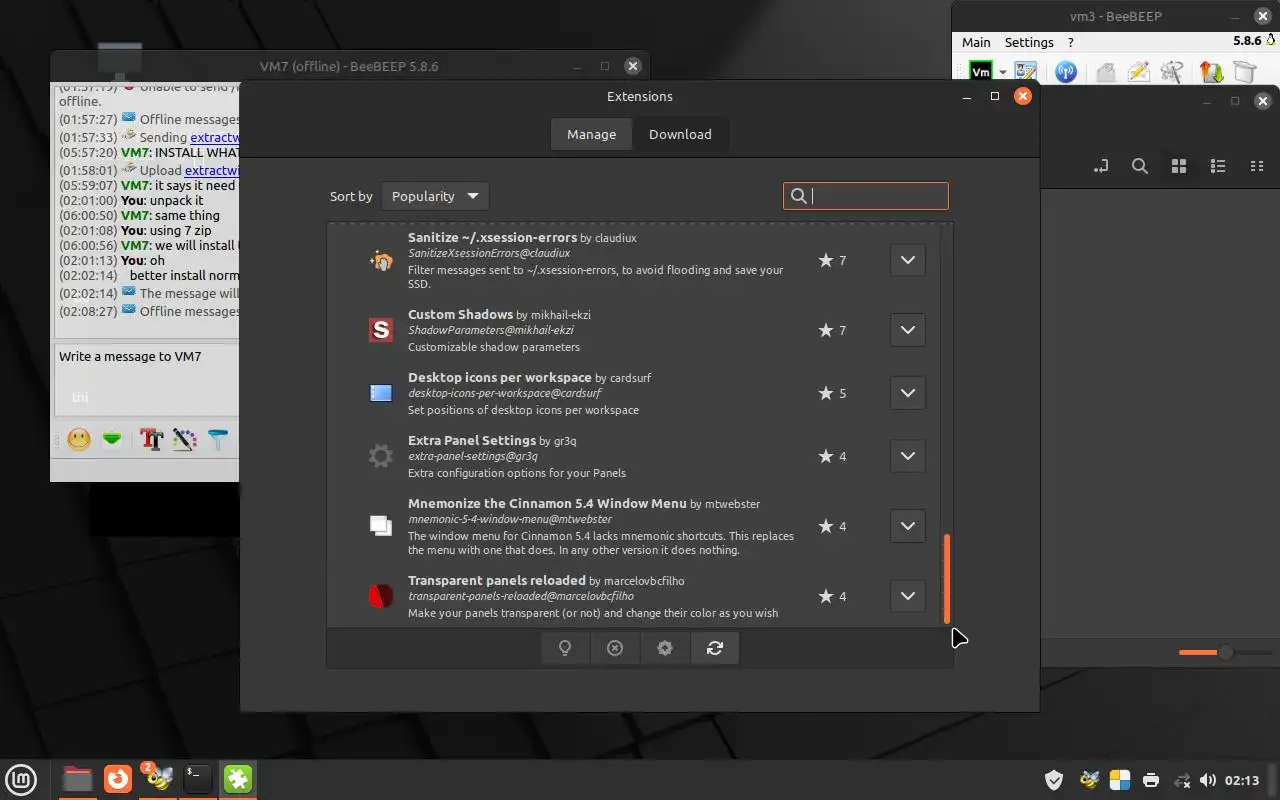Expand Custom Shadows extension options
The width and height of the screenshot is (1280, 800).
[907, 330]
